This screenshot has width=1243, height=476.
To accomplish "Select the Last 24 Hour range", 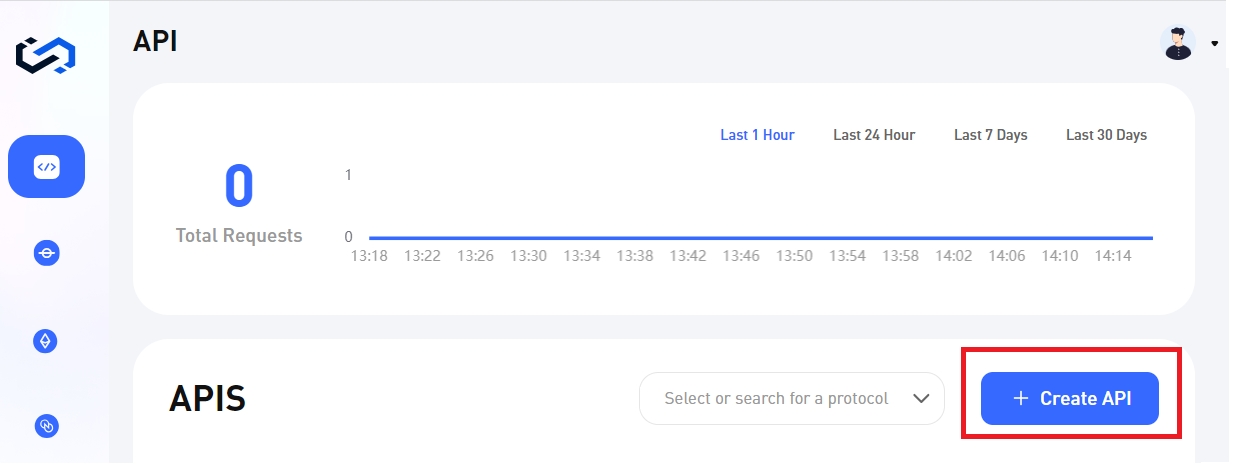I will click(873, 135).
